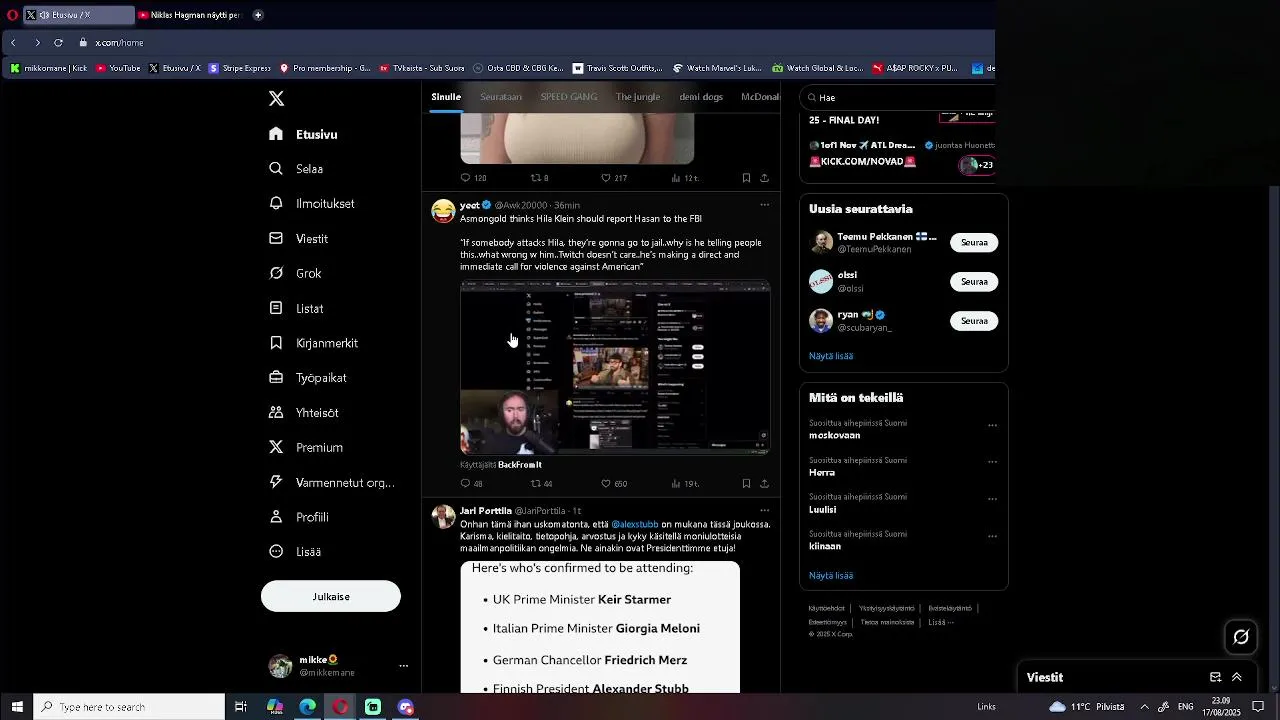Open footer Lisää more links
Image resolution: width=1280 pixels, height=720 pixels.
tap(940, 622)
